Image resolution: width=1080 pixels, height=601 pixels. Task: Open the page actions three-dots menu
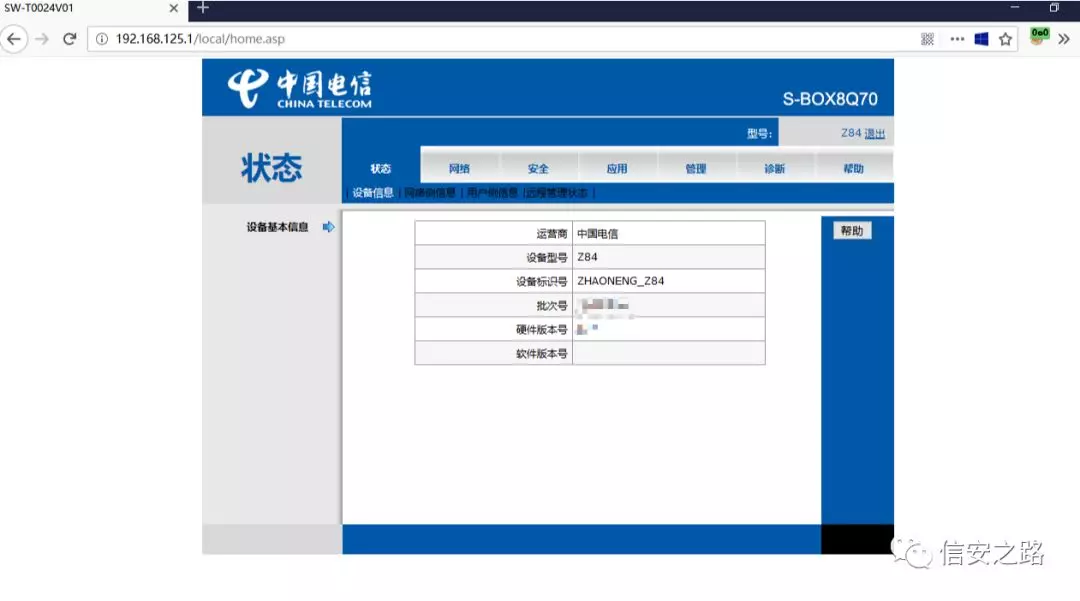tap(957, 39)
